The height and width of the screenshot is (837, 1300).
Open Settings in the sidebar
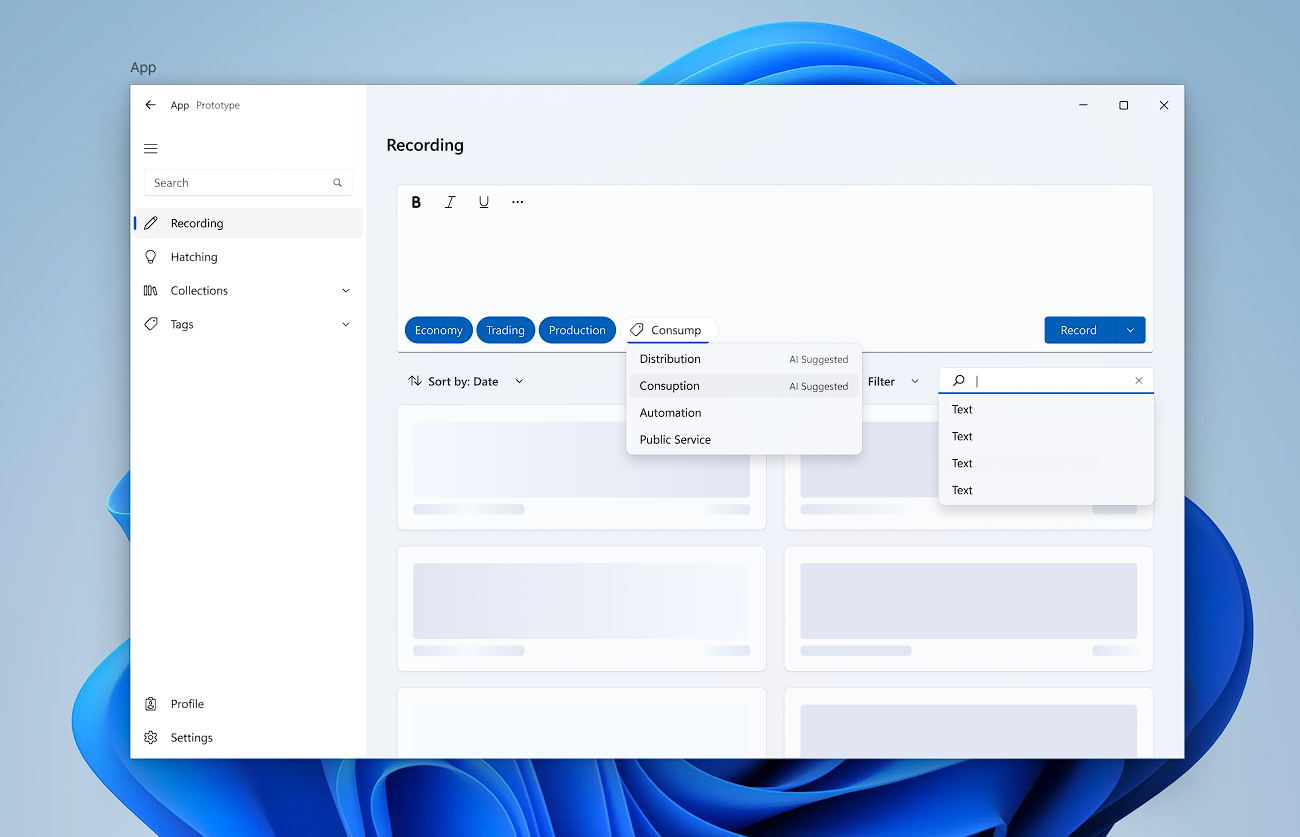click(x=248, y=738)
